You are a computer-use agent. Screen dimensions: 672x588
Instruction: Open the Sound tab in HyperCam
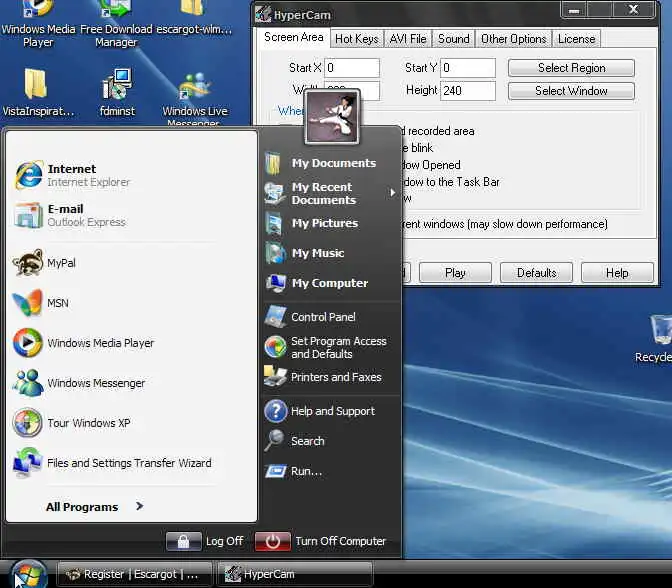[x=454, y=39]
